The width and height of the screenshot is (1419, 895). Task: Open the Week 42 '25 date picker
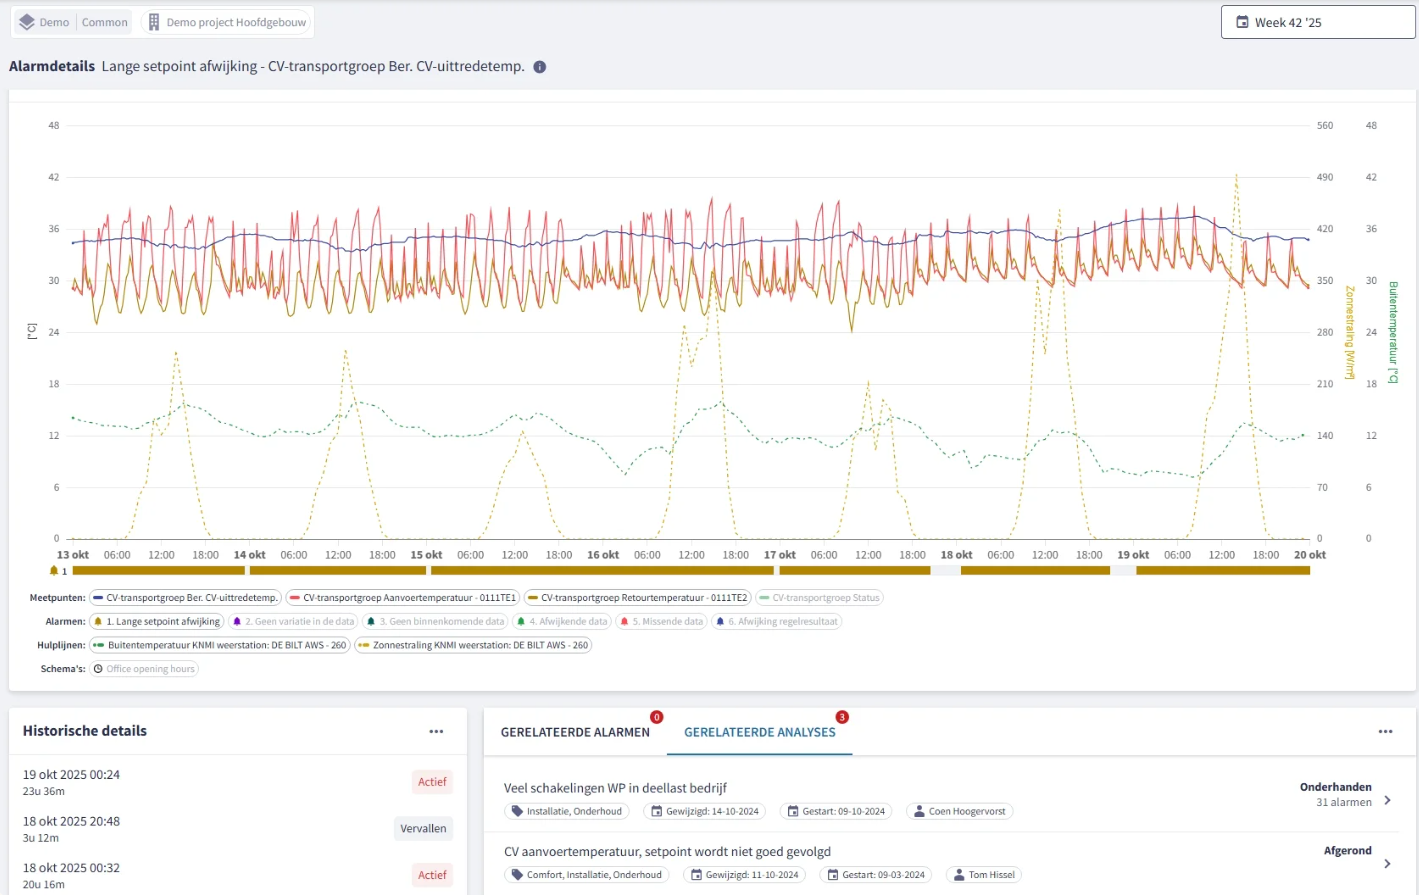point(1317,22)
